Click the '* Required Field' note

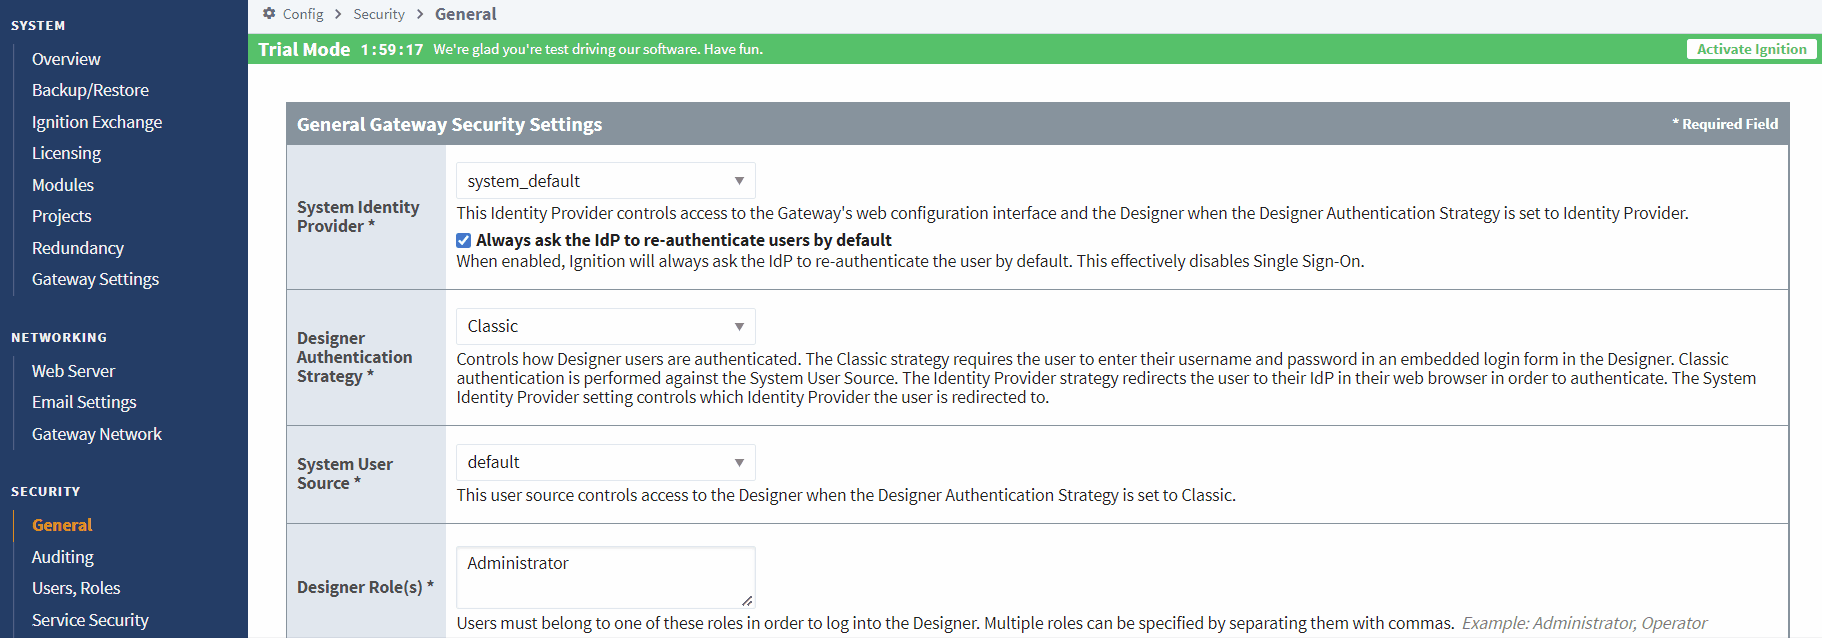click(1725, 124)
